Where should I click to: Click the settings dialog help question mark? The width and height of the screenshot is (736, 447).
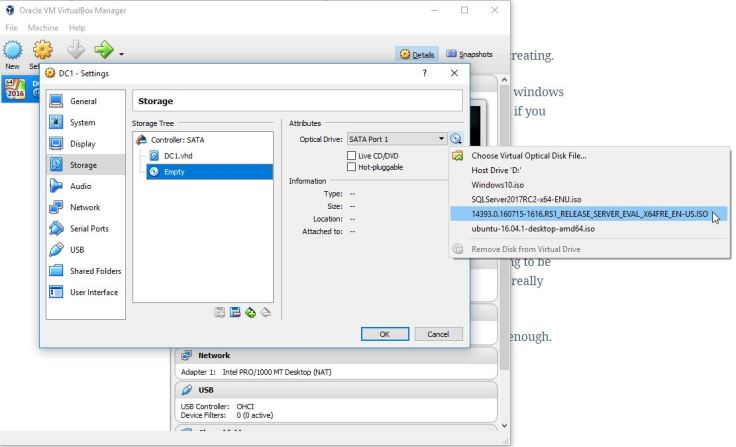(424, 73)
